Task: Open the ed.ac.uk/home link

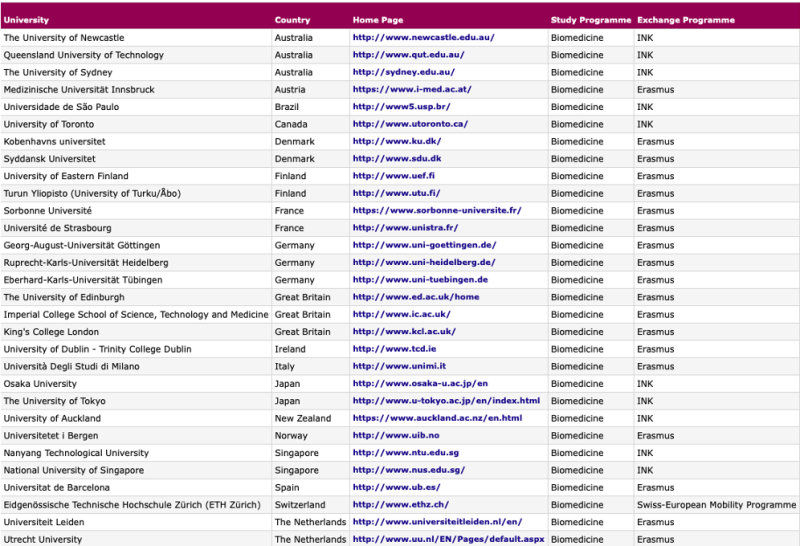Action: (416, 297)
